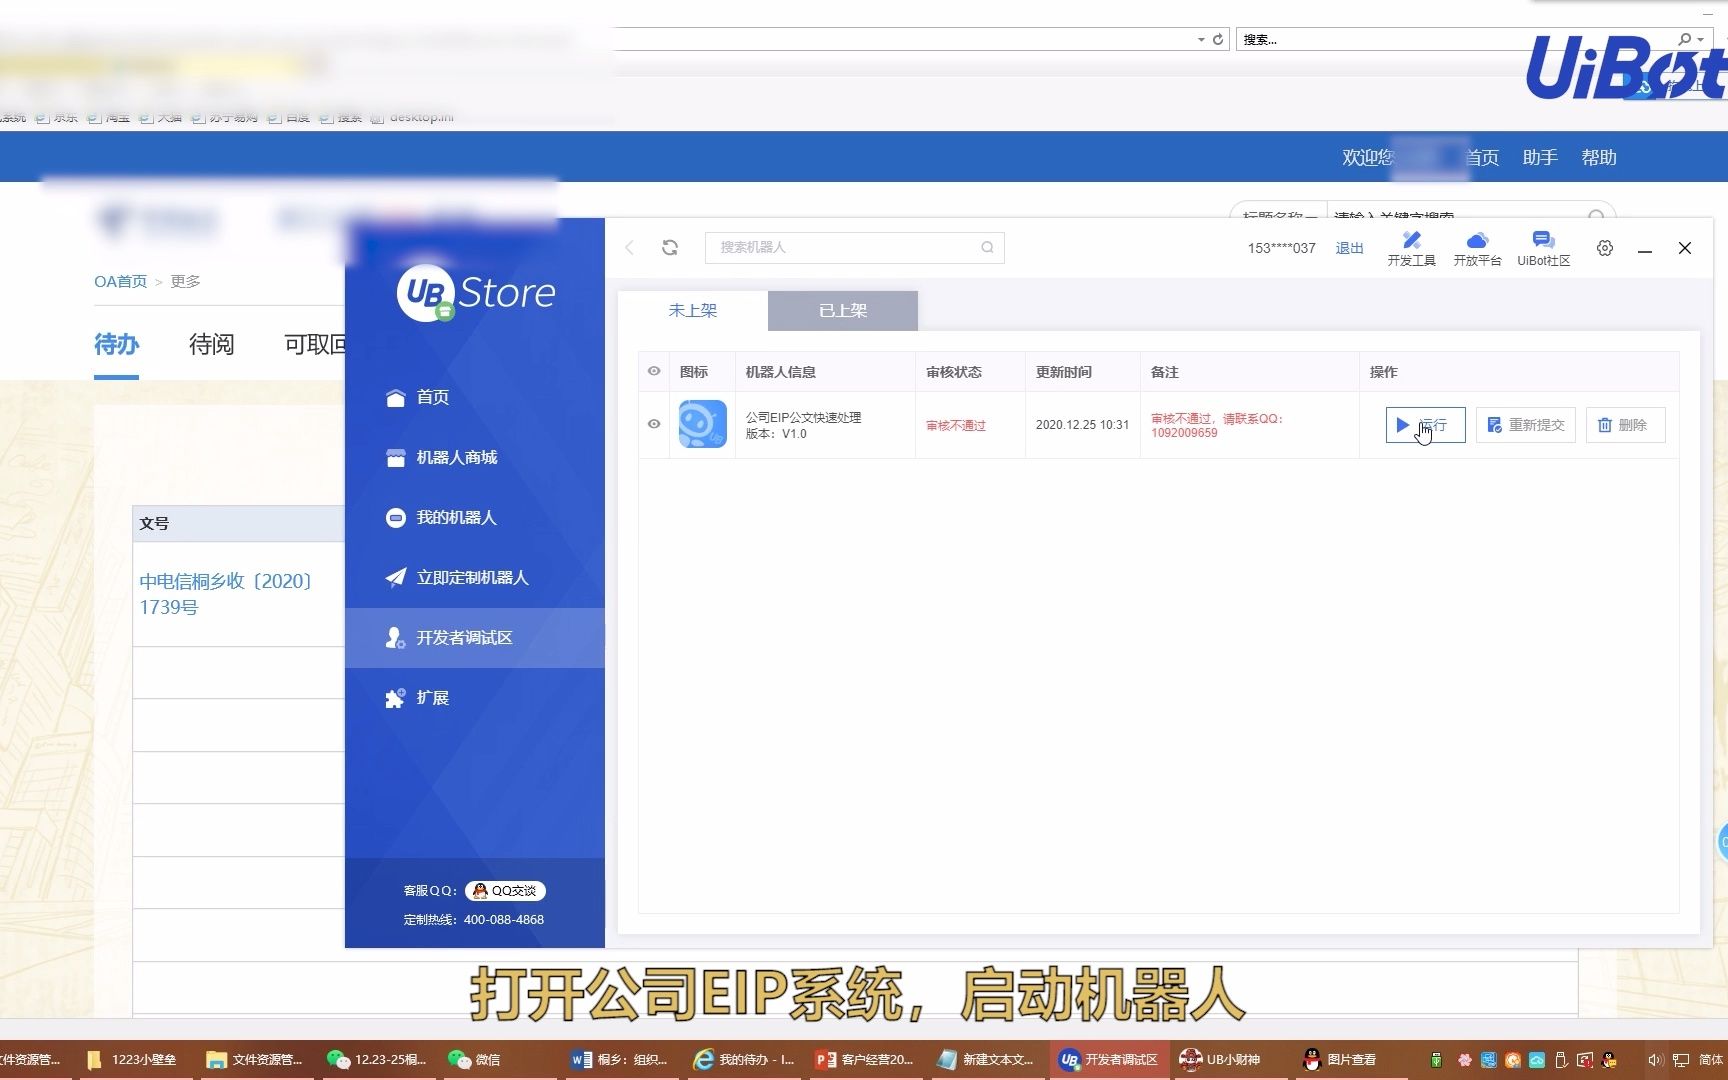Refresh the robot list
The height and width of the screenshot is (1080, 1728).
(670, 247)
